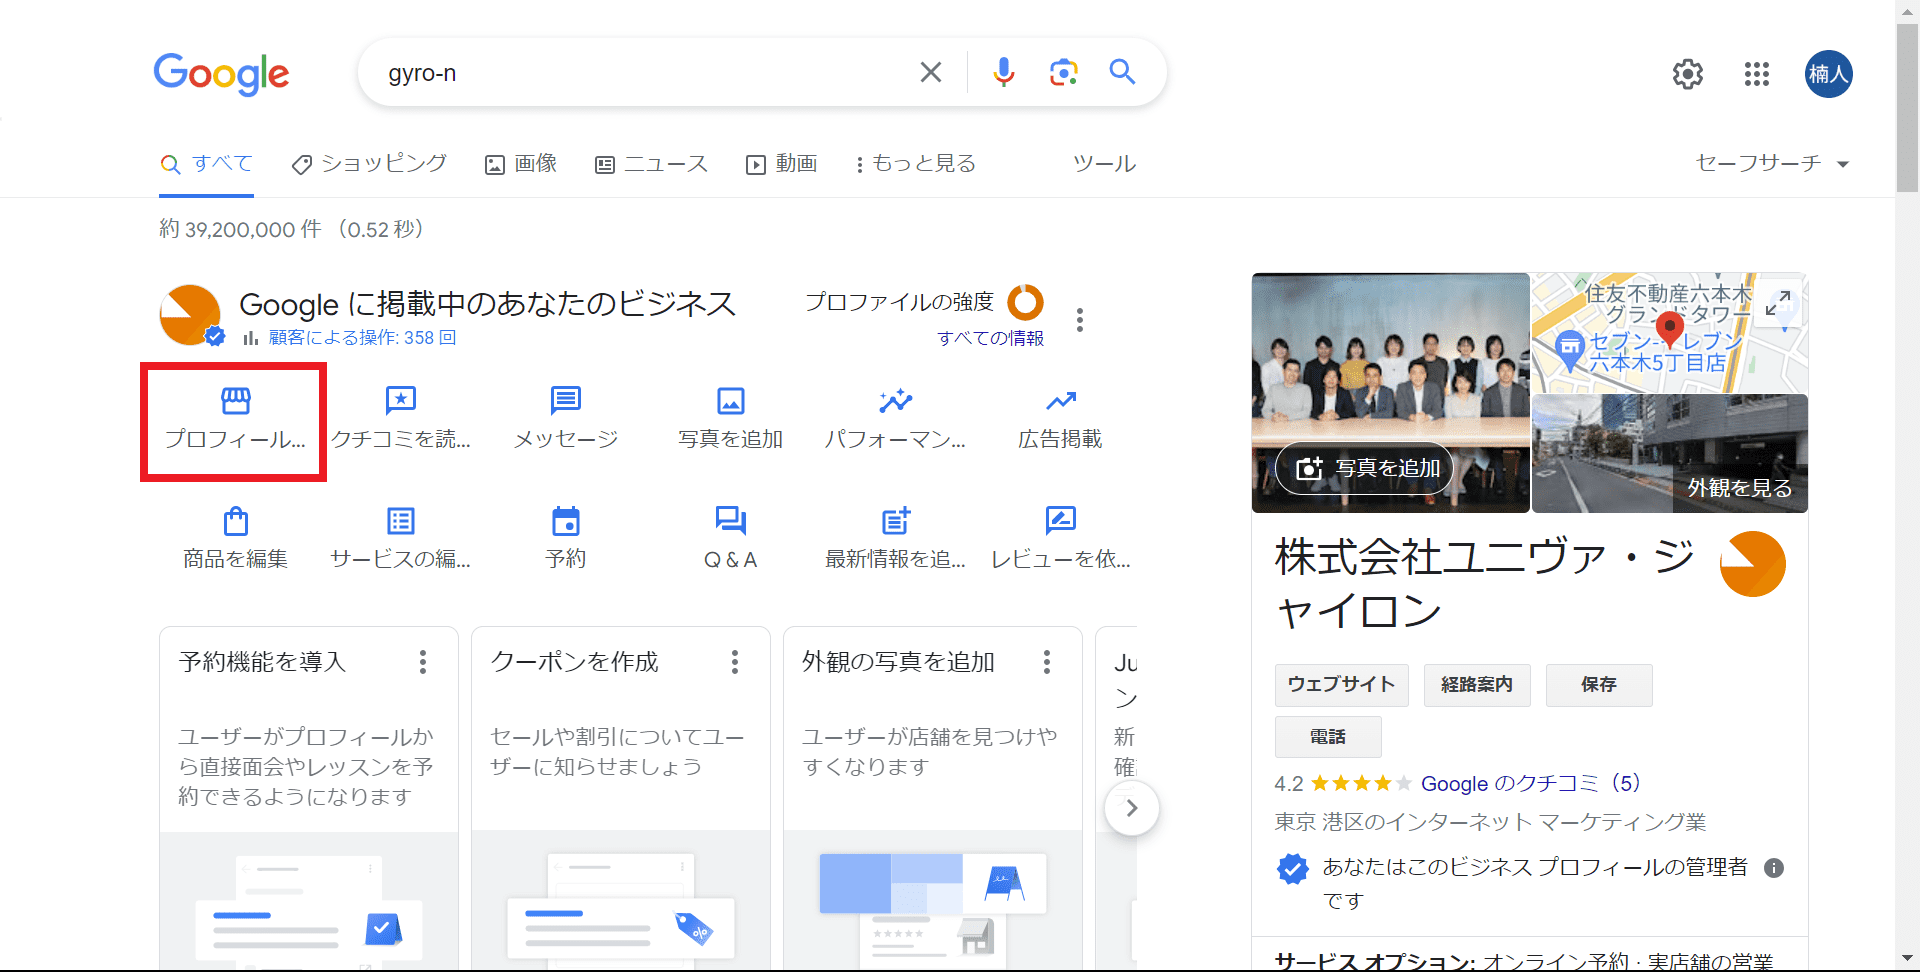
Task: Open the 商品を編集 shortcut
Action: pos(235,540)
